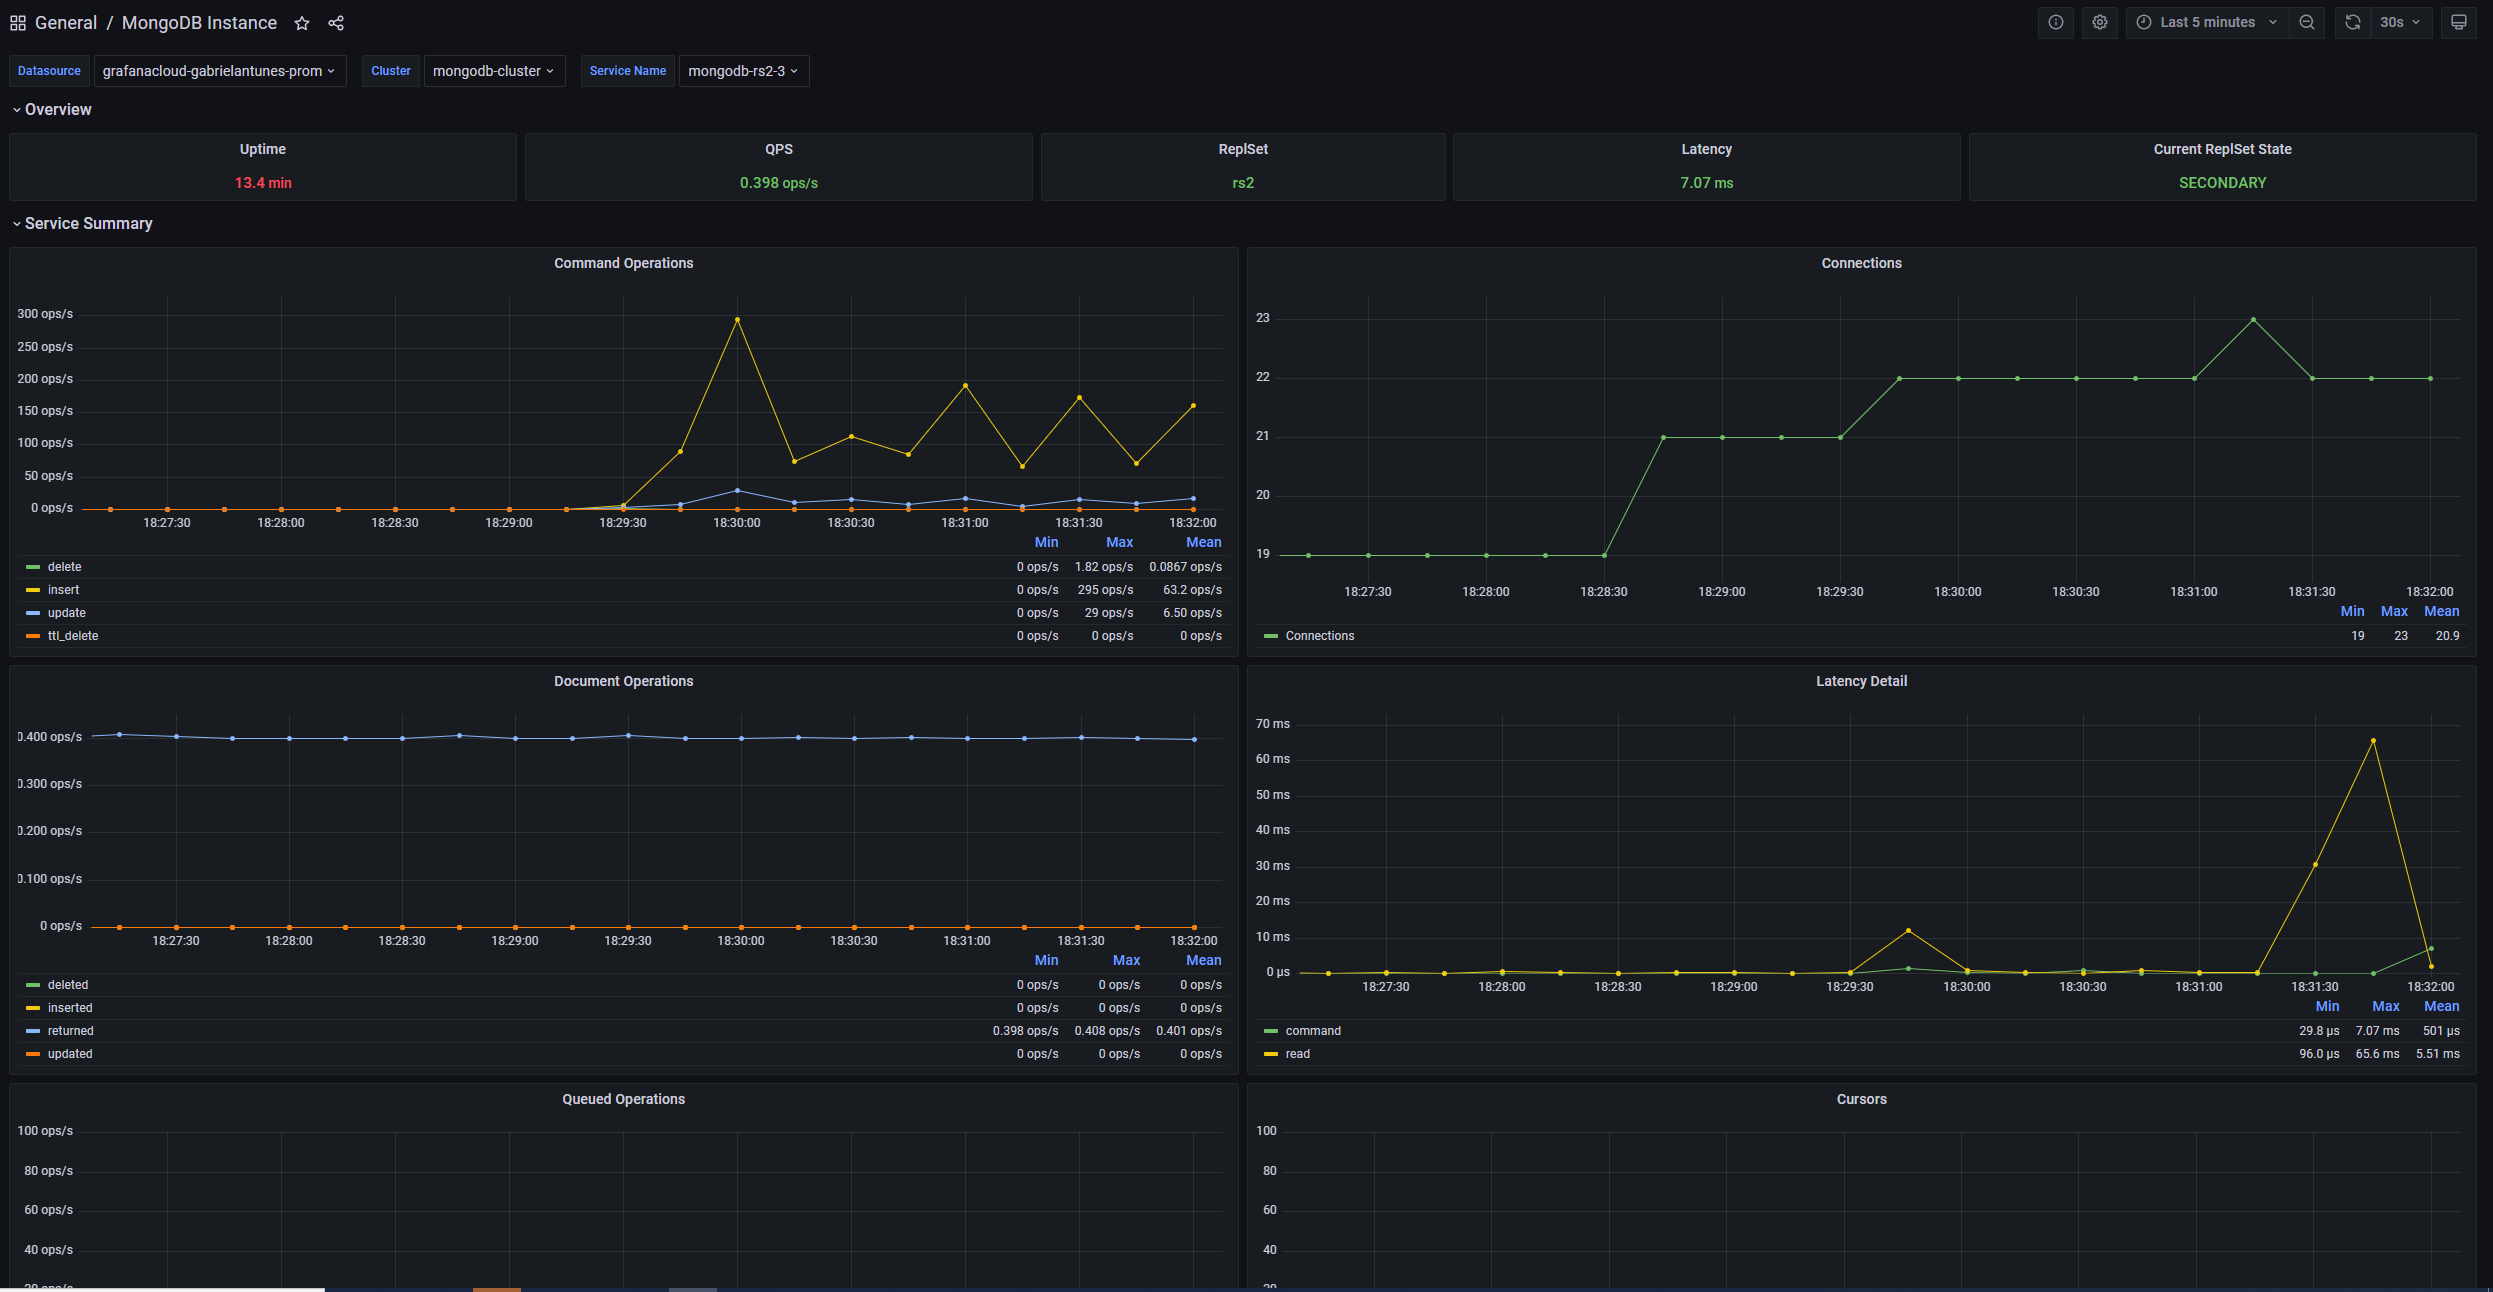Toggle the insert series in Command Operations
This screenshot has width=2493, height=1292.
[x=64, y=589]
